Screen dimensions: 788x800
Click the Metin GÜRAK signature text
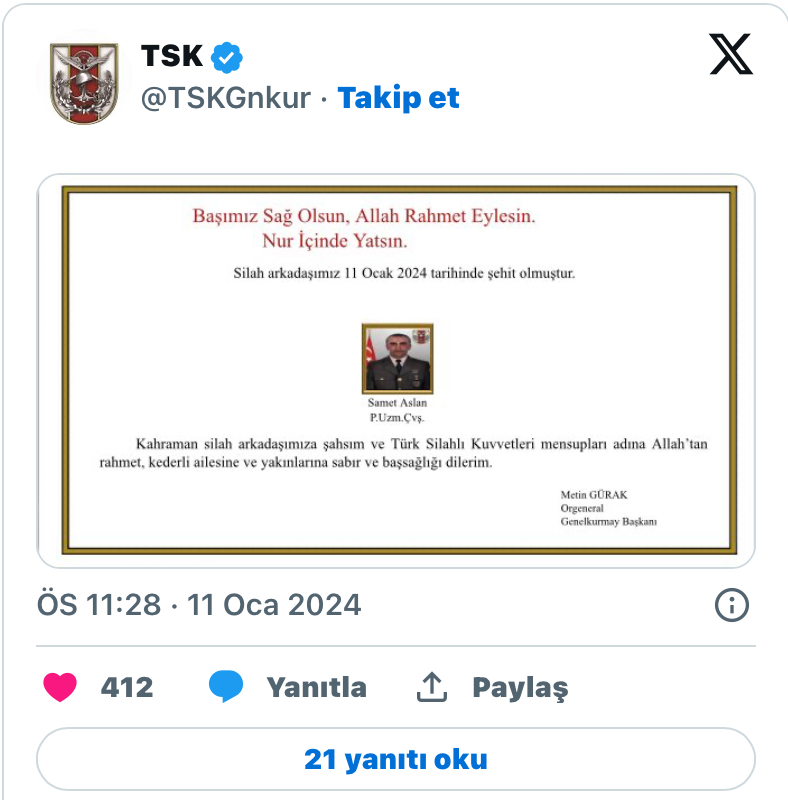(x=594, y=494)
